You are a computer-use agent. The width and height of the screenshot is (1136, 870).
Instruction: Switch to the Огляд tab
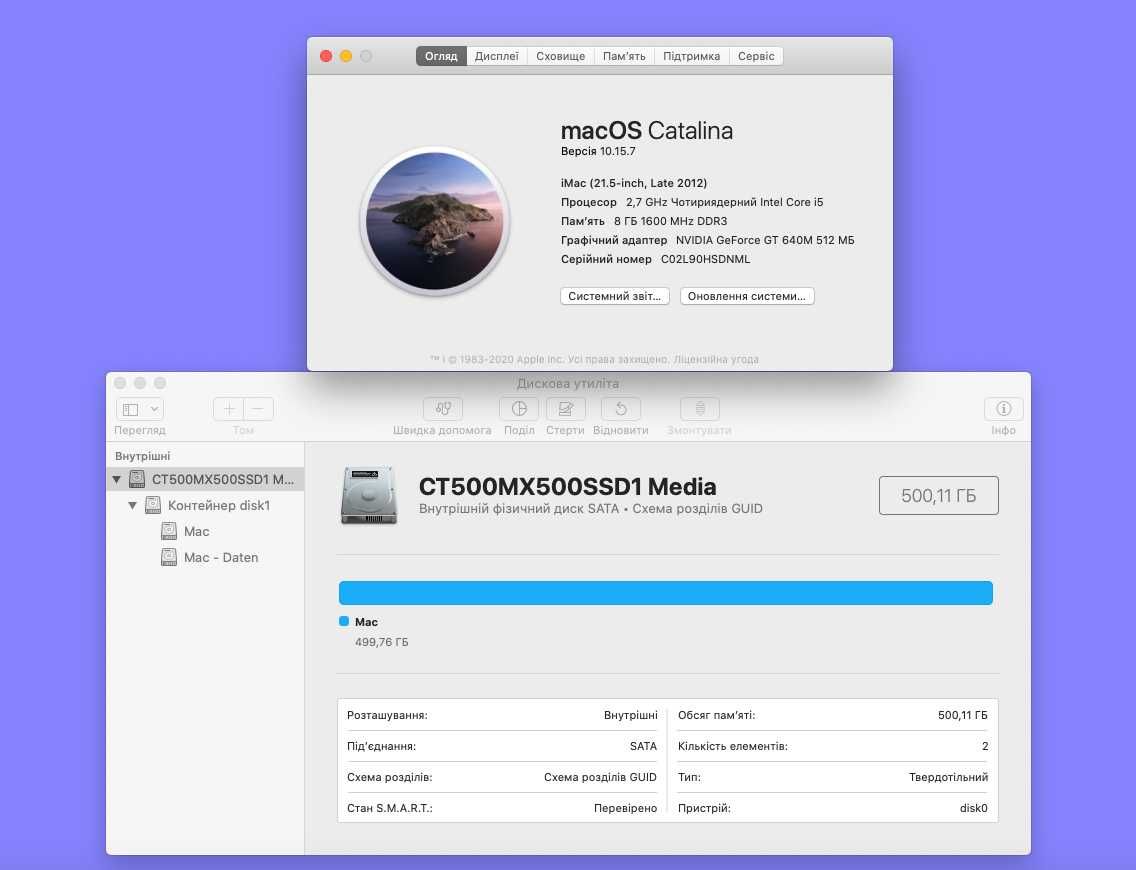tap(441, 56)
